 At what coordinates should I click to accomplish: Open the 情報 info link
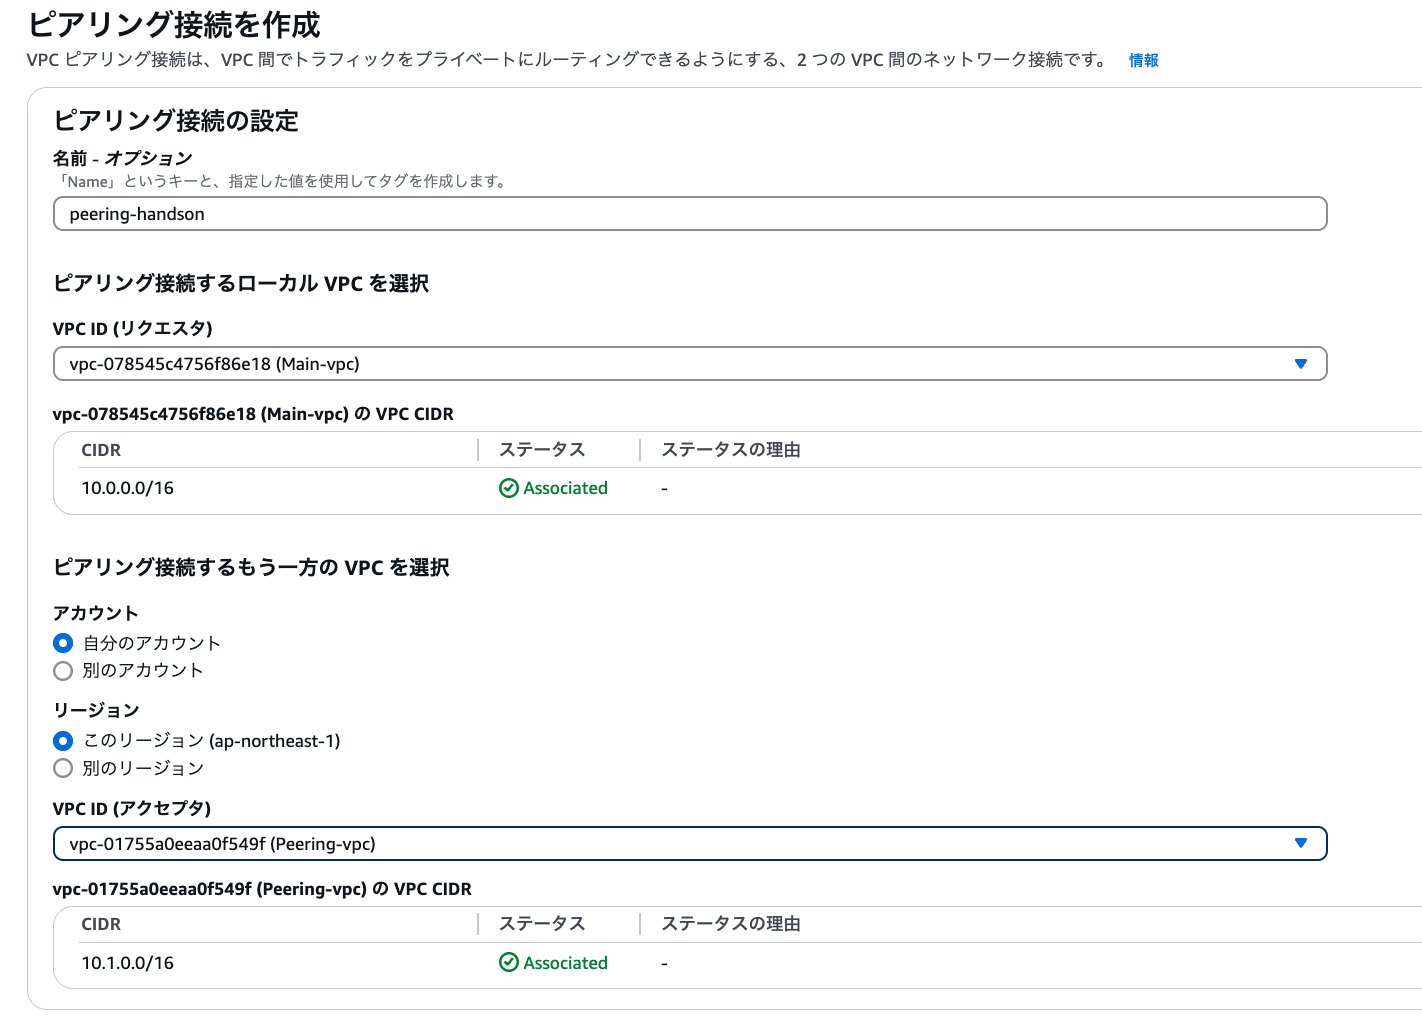[x=1143, y=60]
